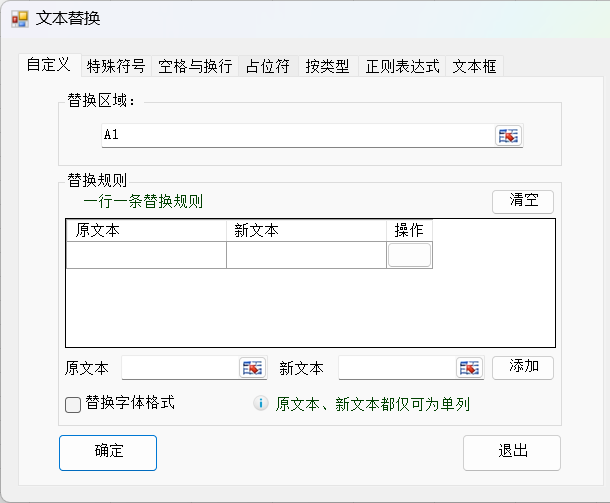Go to 按类型 tab
610x503 pixels.
327,67
